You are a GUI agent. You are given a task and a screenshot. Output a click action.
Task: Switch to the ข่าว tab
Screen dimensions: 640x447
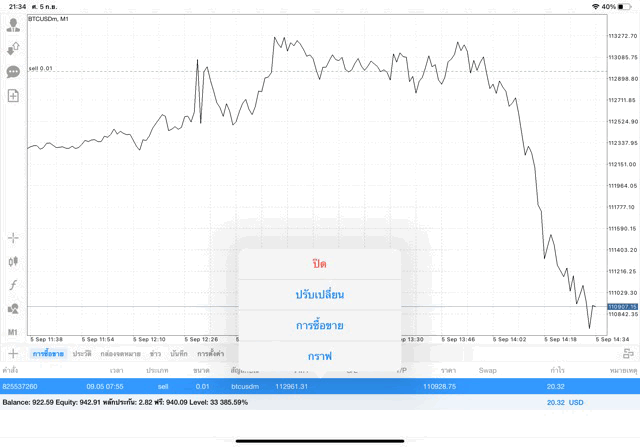click(x=155, y=354)
